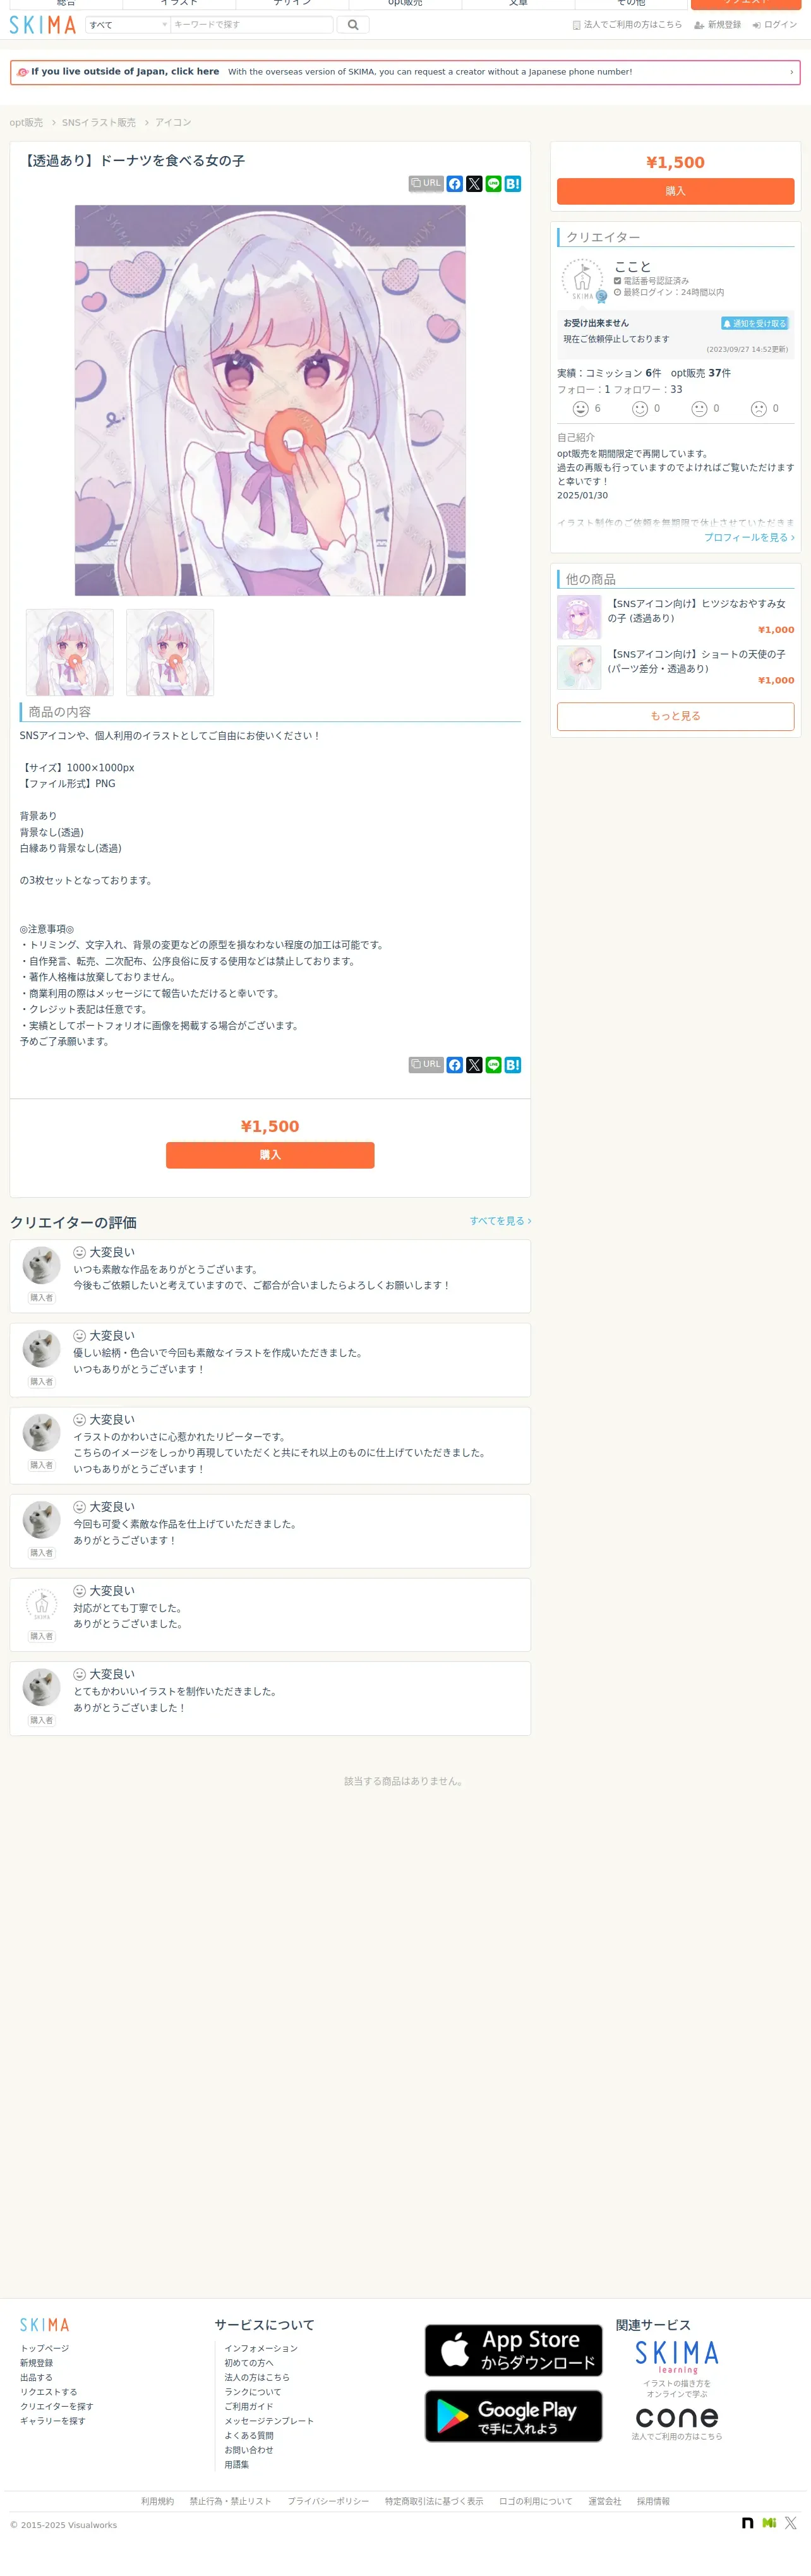Share on Hatena Bookmark from row under title
Viewport: 811px width, 2576px height.
click(x=513, y=184)
